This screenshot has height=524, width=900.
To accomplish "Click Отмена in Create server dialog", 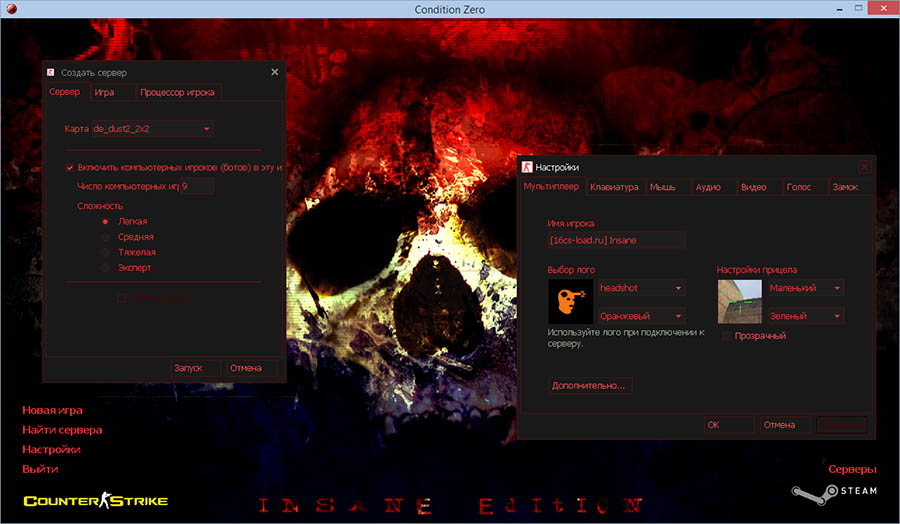I will coord(252,368).
